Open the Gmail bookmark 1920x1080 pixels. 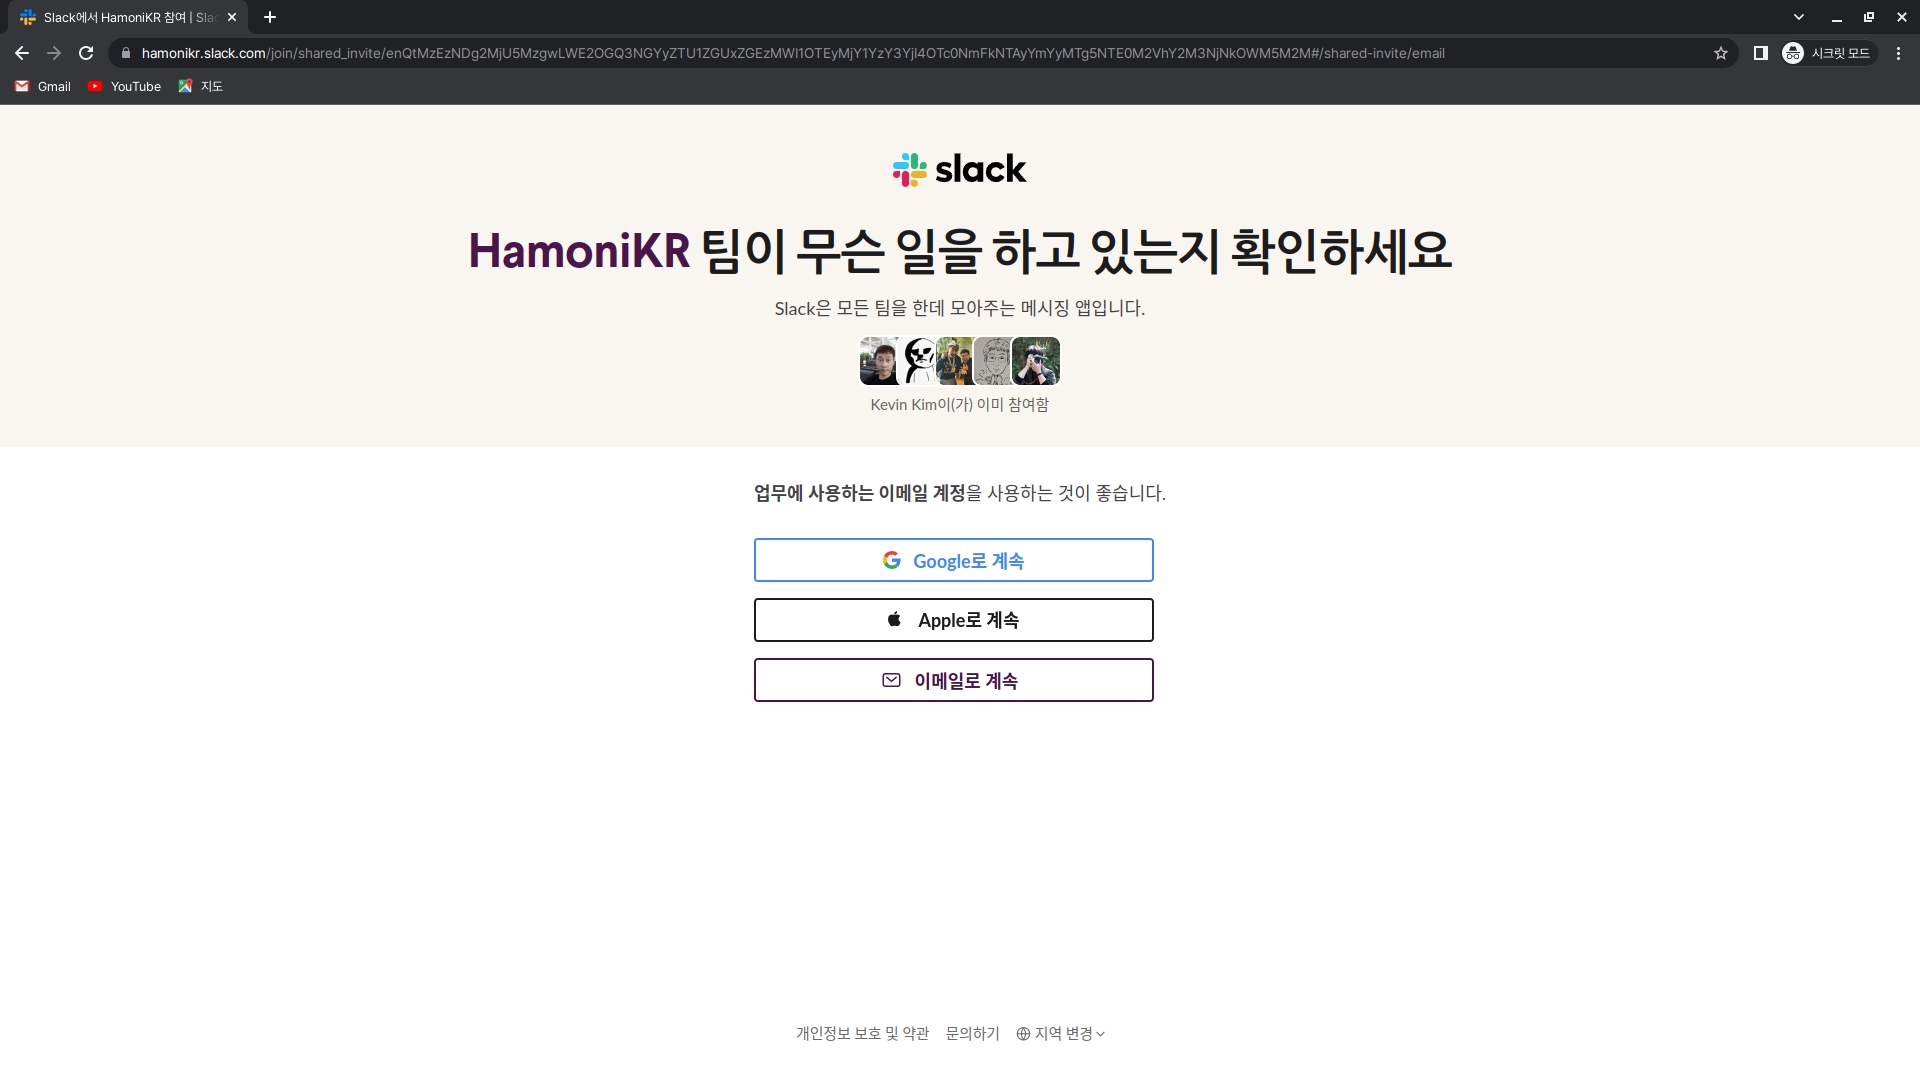pyautogui.click(x=43, y=86)
